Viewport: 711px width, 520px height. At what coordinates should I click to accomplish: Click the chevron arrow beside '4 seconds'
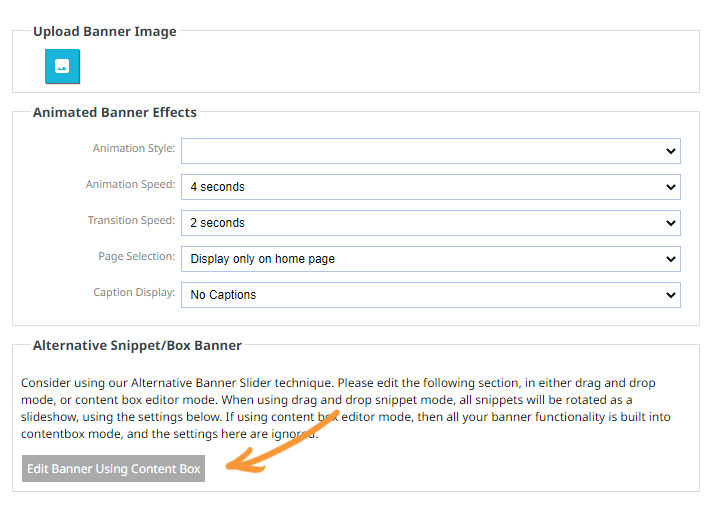click(x=670, y=187)
